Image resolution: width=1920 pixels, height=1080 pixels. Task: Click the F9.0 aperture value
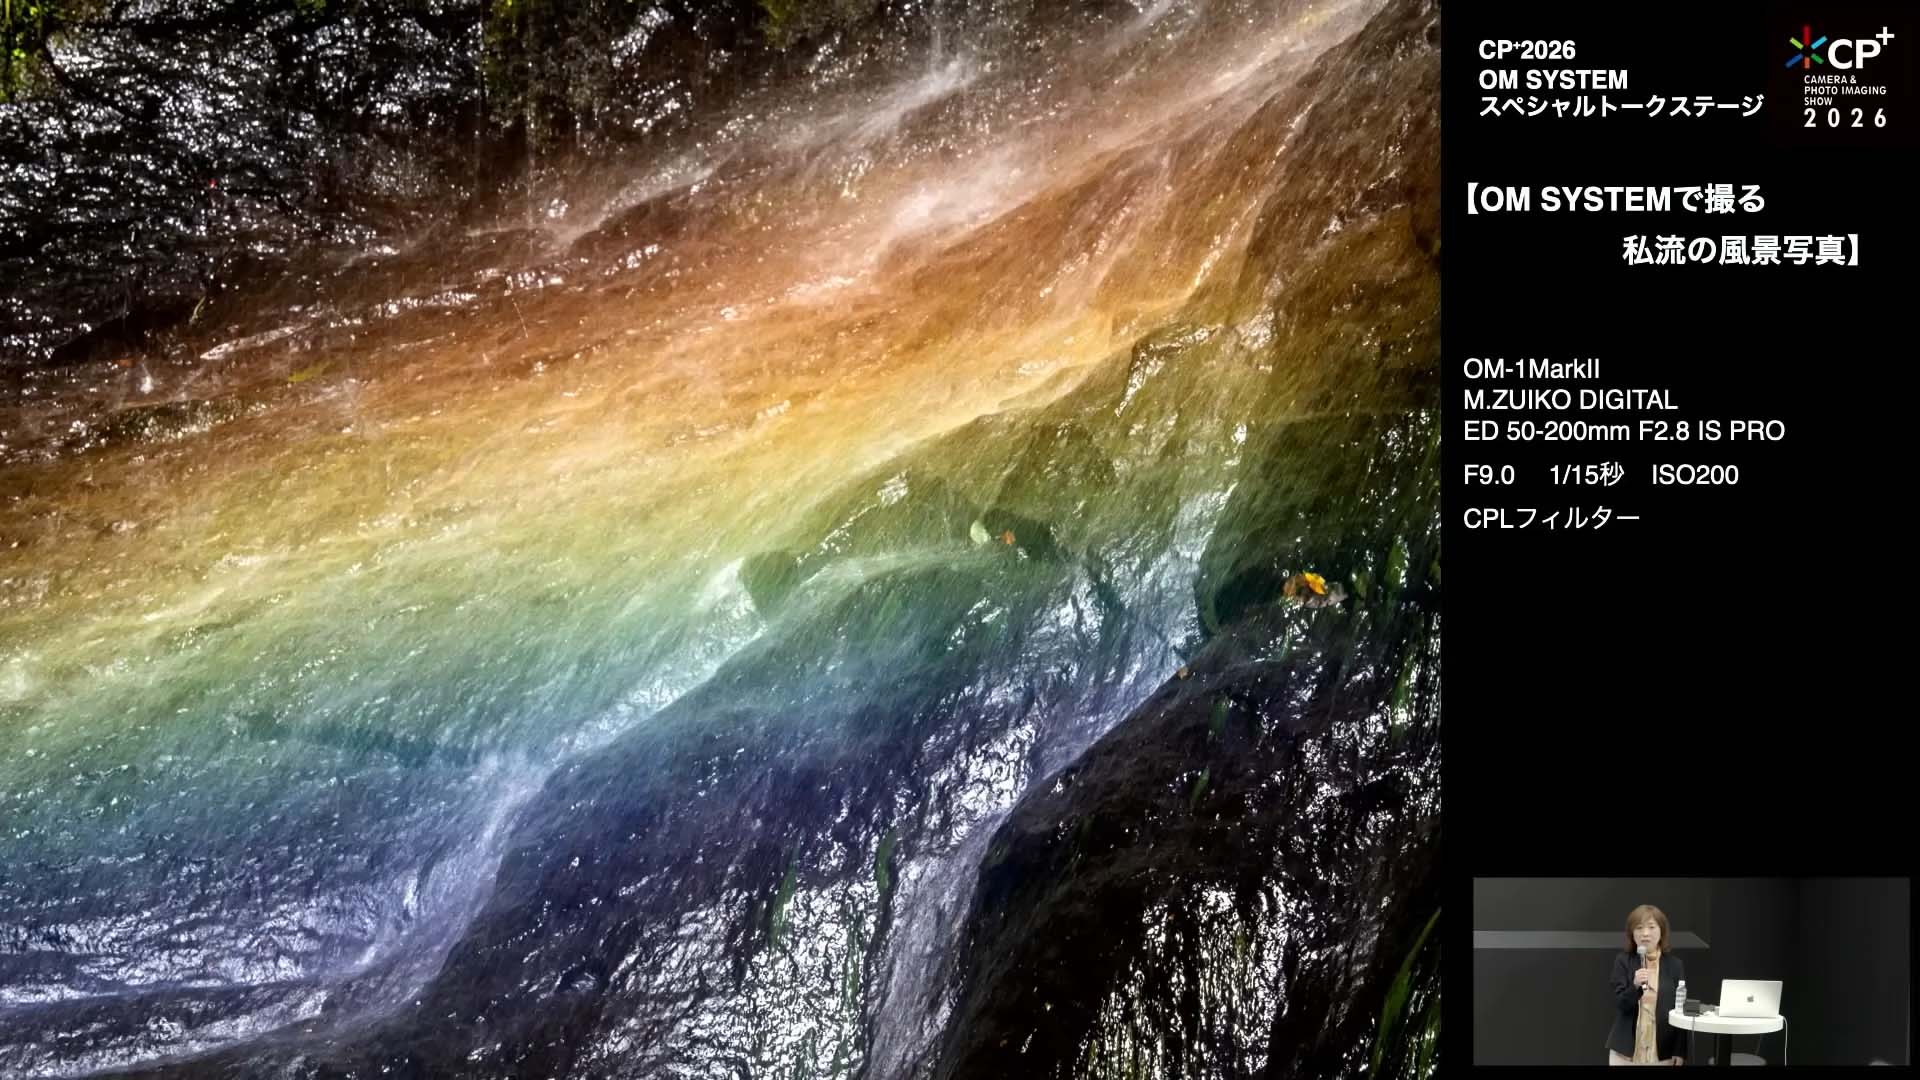(1488, 475)
